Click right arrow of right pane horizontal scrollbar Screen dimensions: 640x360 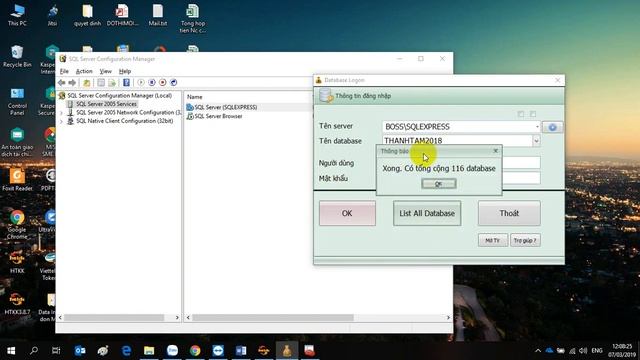tap(448, 318)
